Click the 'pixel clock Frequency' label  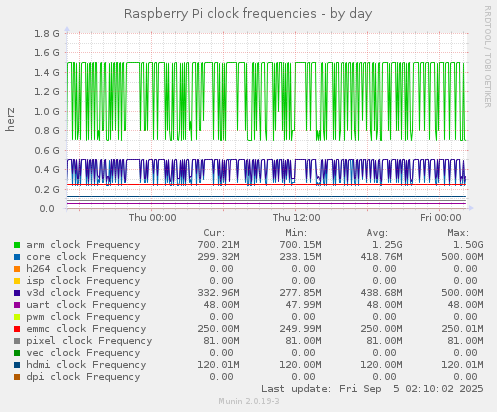[89, 341]
